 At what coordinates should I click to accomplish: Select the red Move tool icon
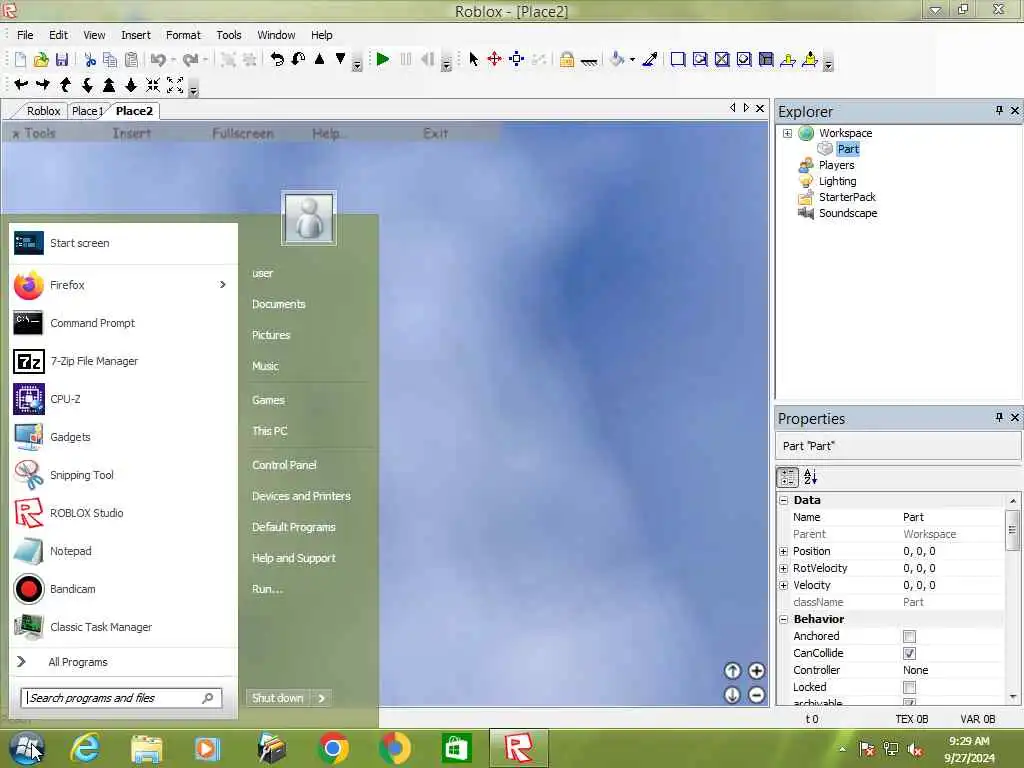(x=494, y=59)
